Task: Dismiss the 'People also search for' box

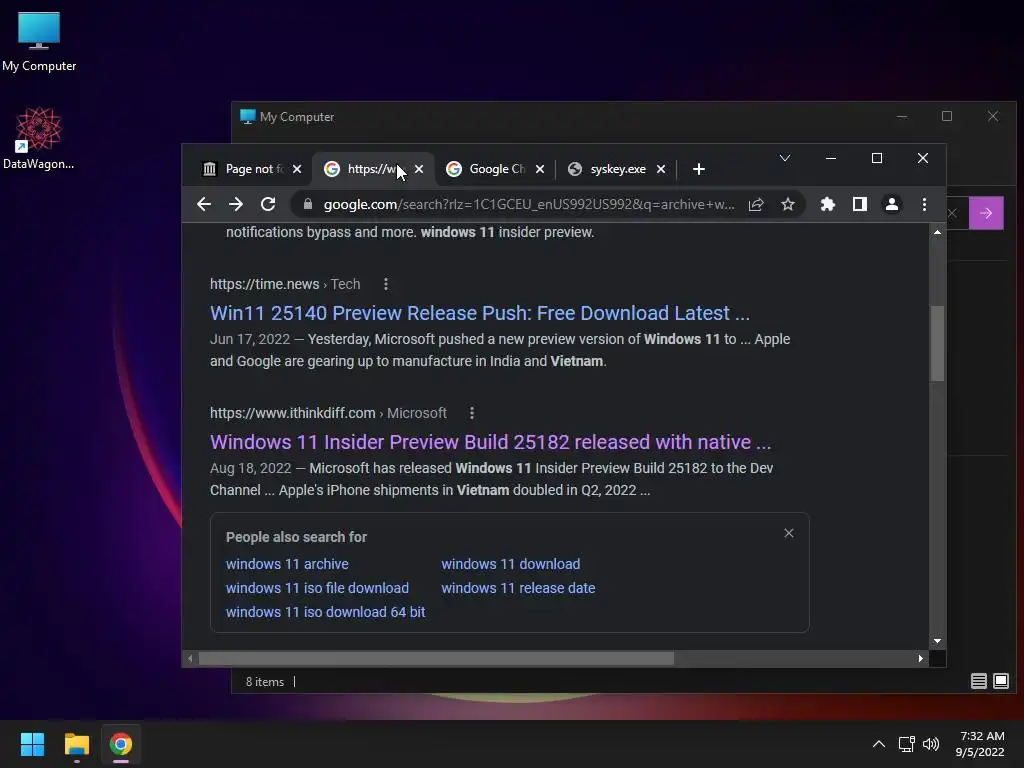Action: click(x=789, y=533)
